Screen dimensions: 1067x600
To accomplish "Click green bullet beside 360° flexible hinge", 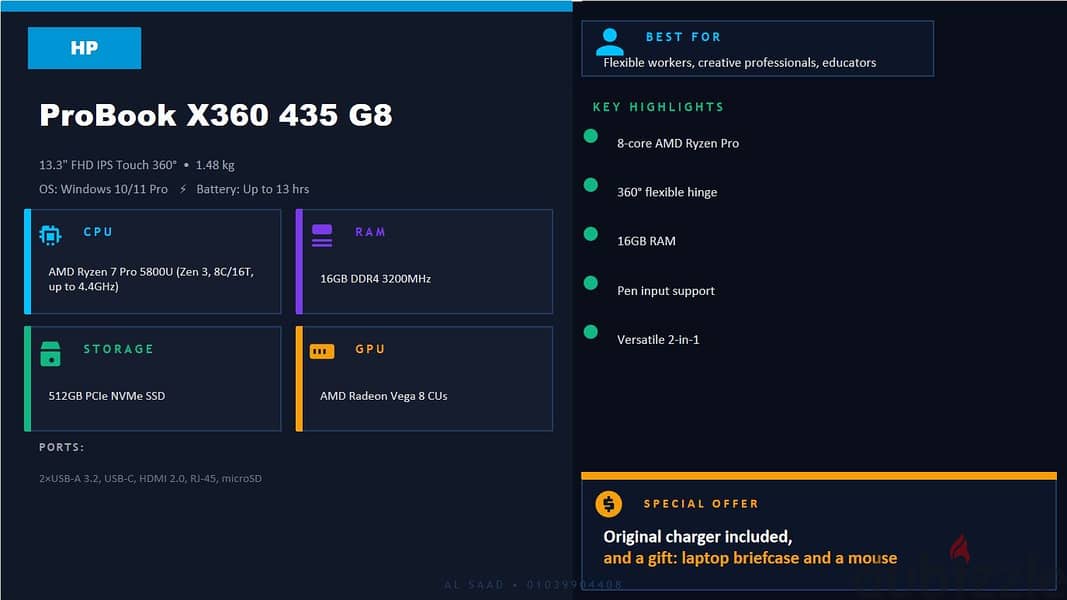I will 591,185.
